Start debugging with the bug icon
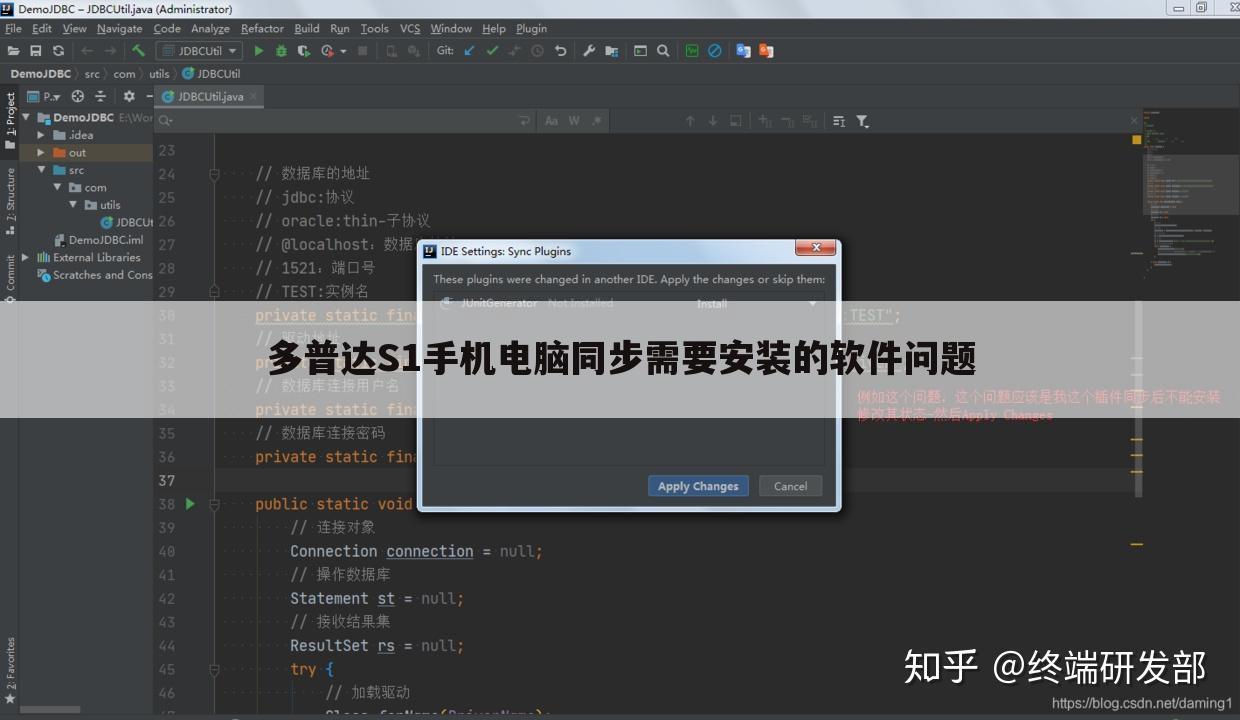Screen dimensions: 1240x720 coord(281,51)
